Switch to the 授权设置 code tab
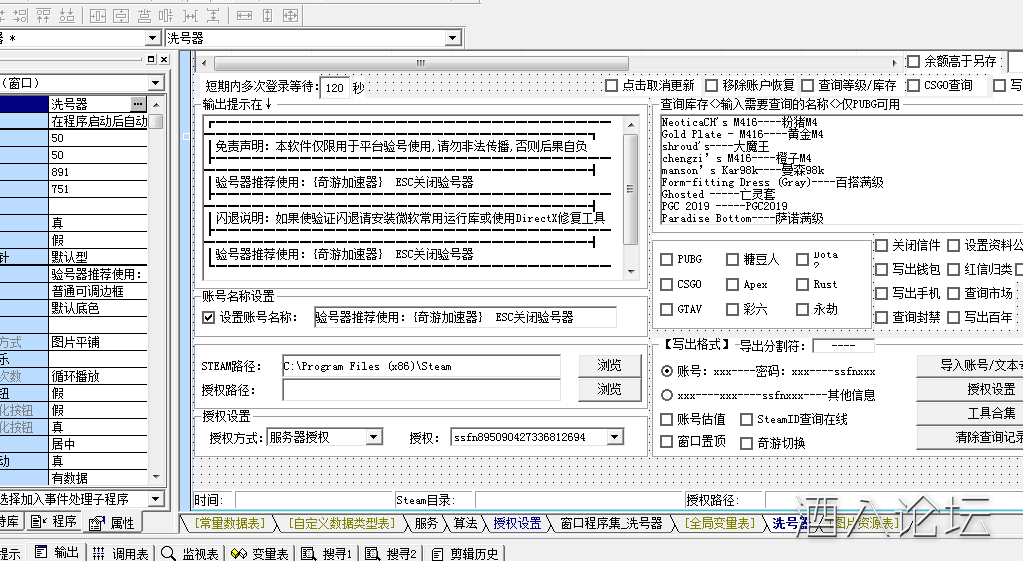 [x=516, y=523]
